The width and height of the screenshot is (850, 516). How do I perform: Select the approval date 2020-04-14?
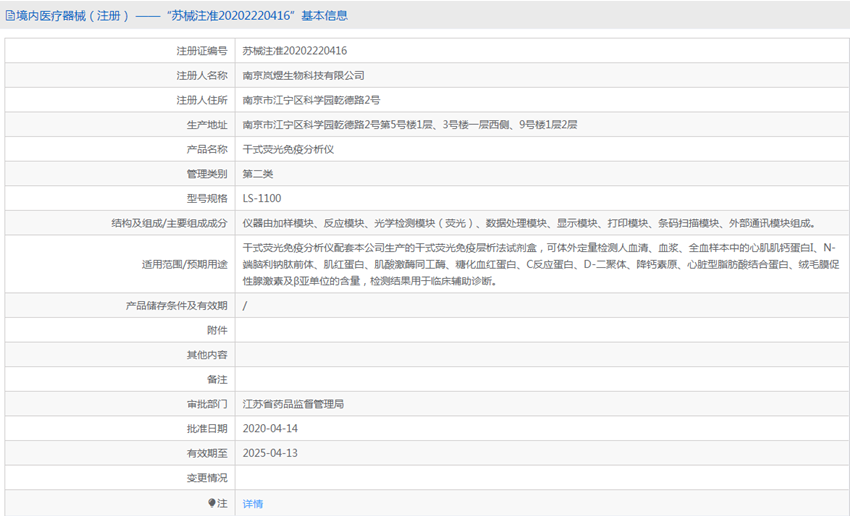click(x=270, y=429)
